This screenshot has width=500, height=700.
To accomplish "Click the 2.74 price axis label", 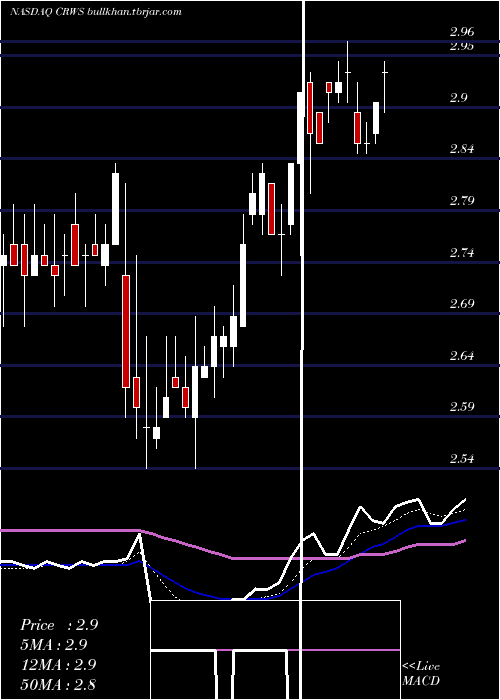I will 462,253.
